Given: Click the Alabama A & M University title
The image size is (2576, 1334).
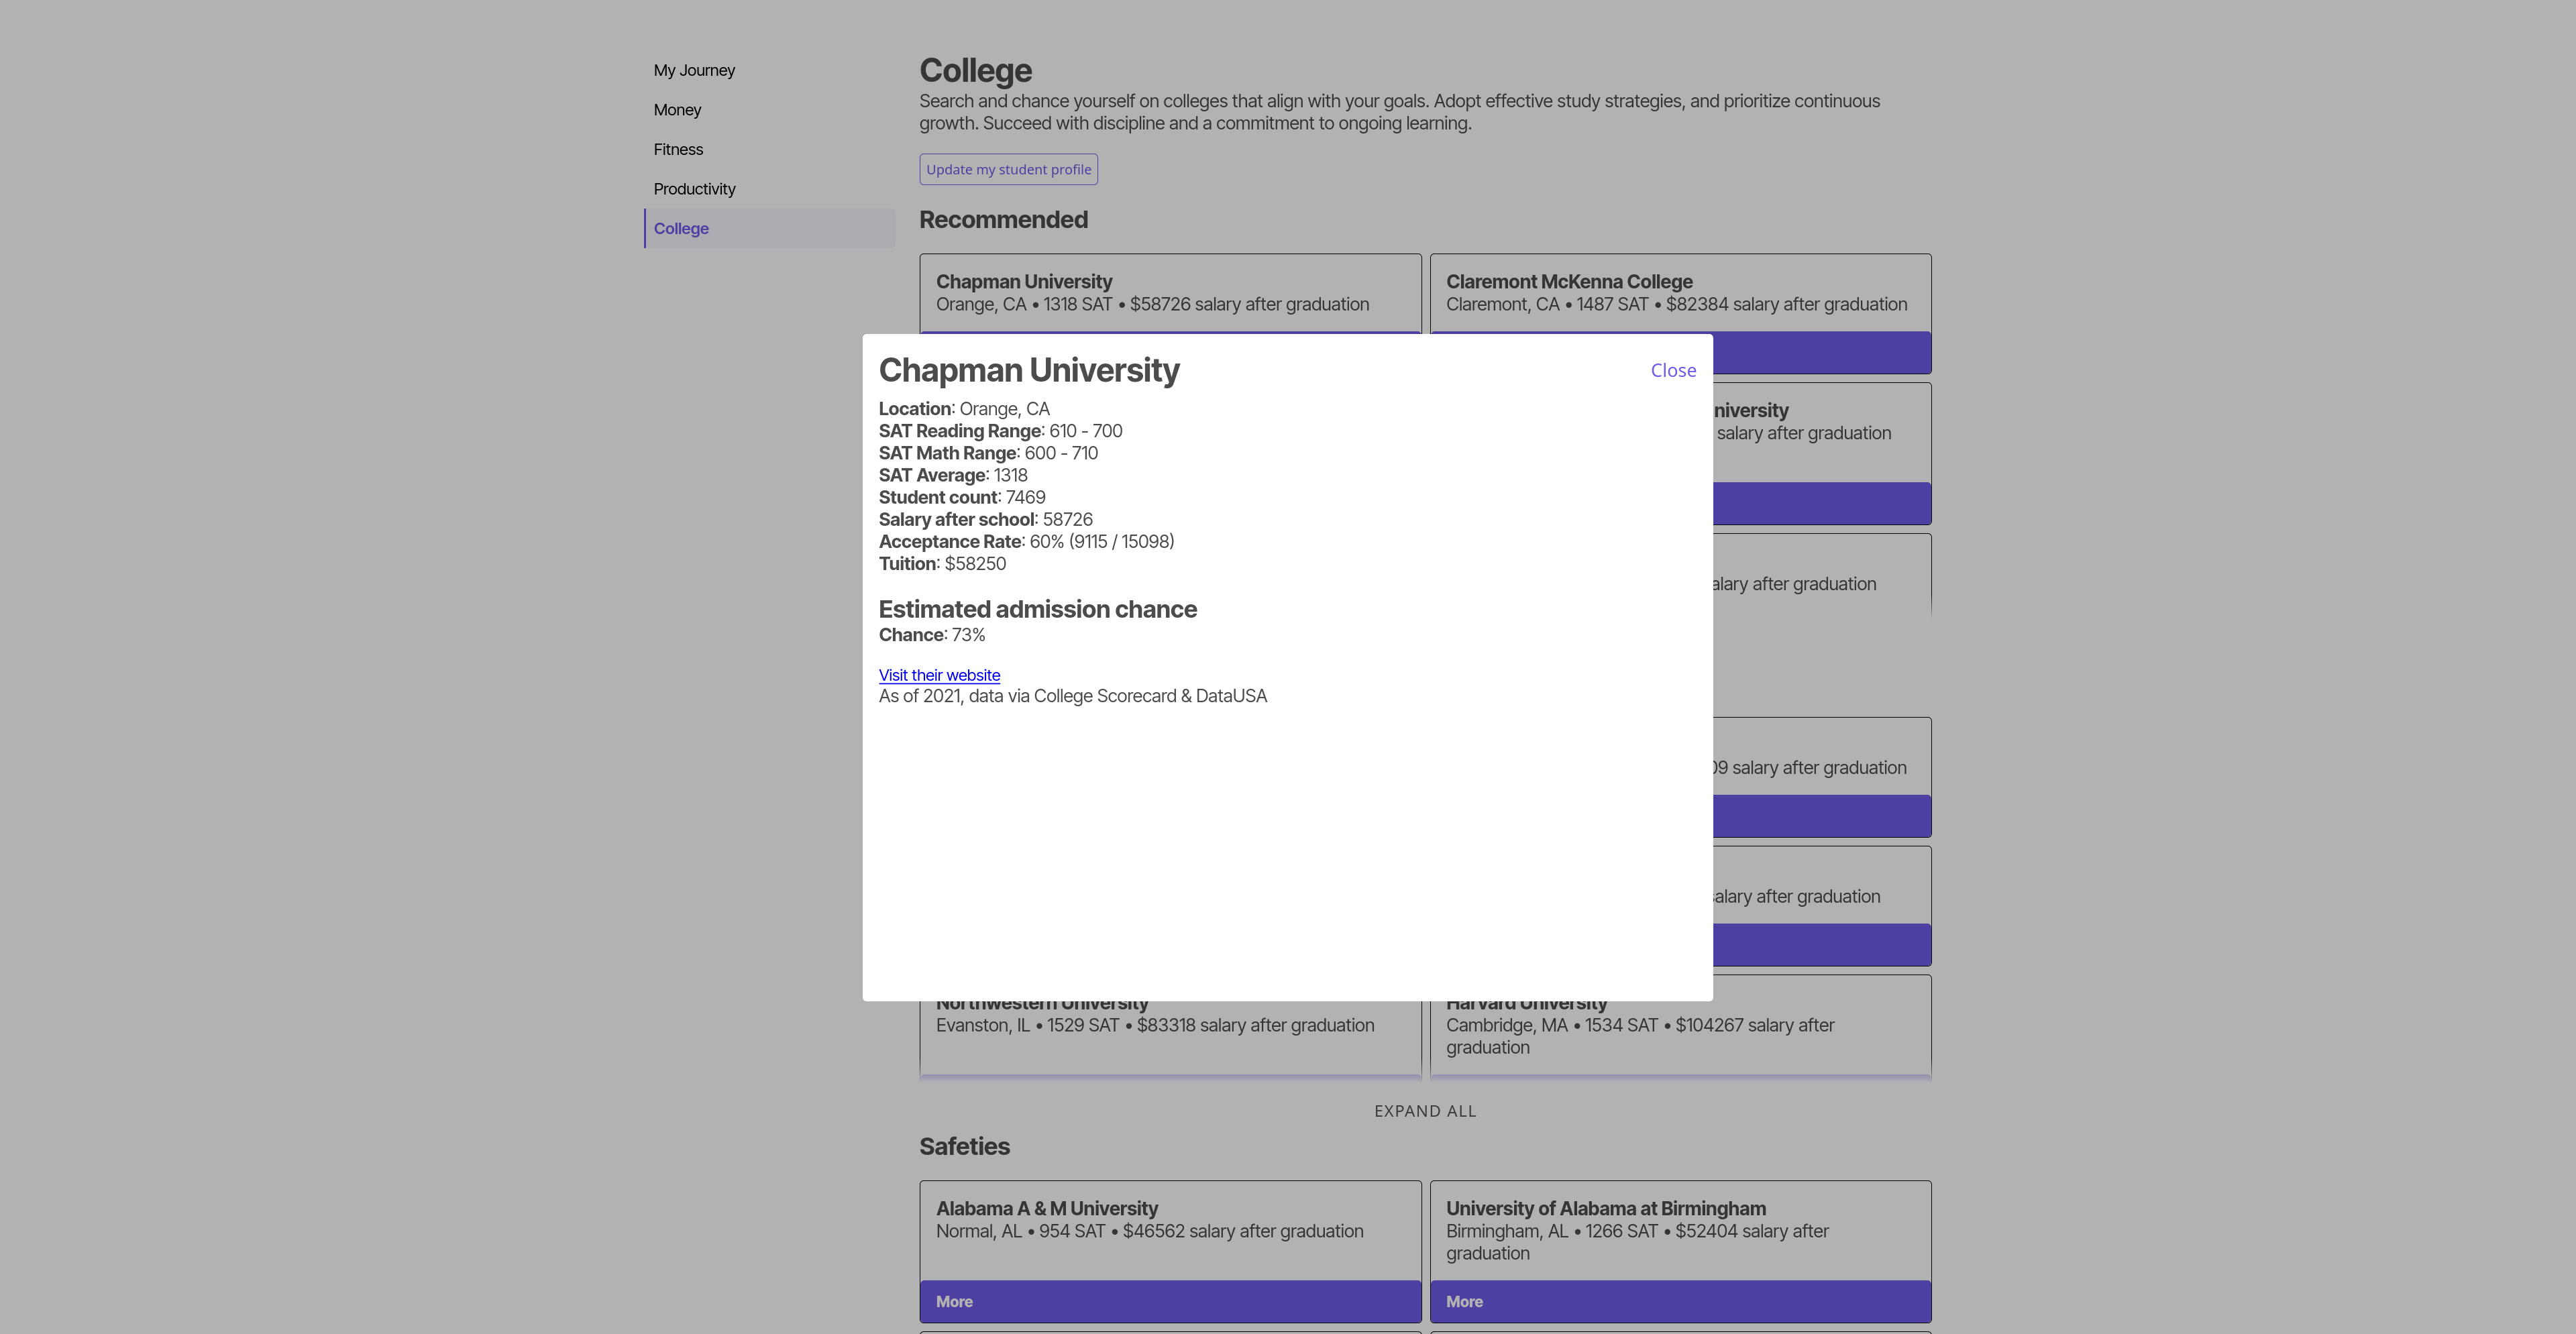Looking at the screenshot, I should point(1046,1208).
